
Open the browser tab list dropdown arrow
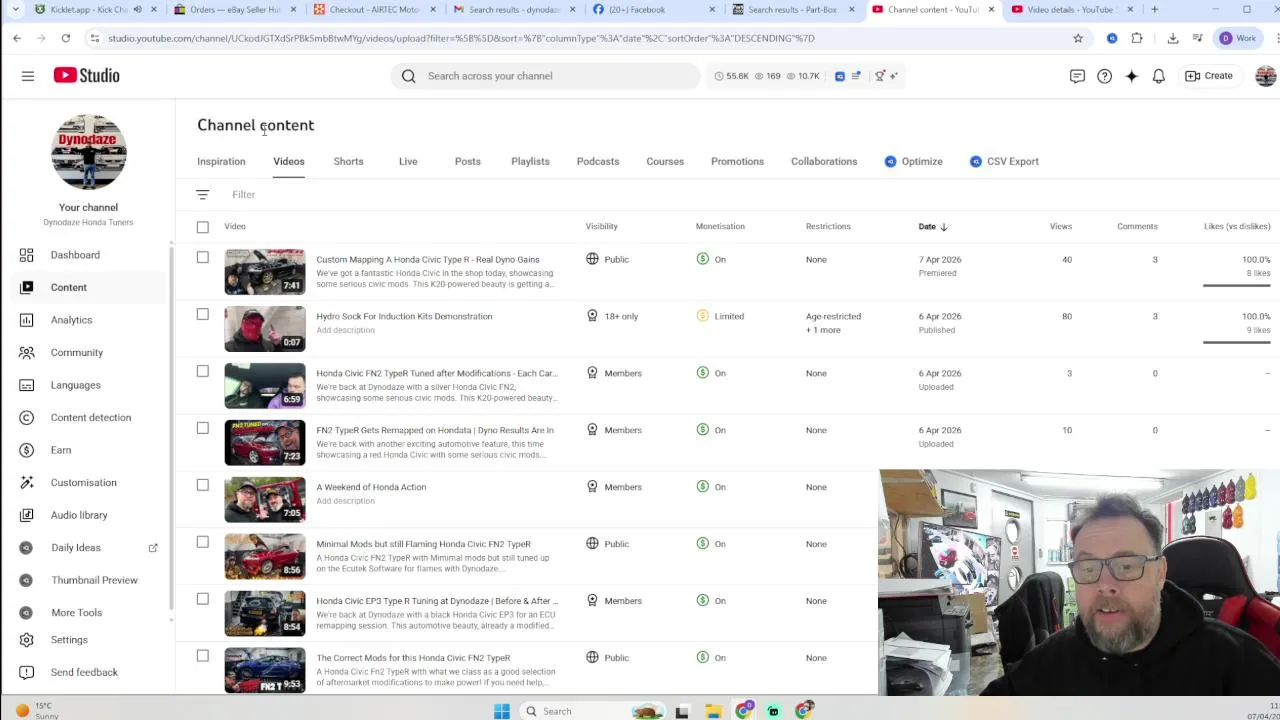(x=15, y=9)
